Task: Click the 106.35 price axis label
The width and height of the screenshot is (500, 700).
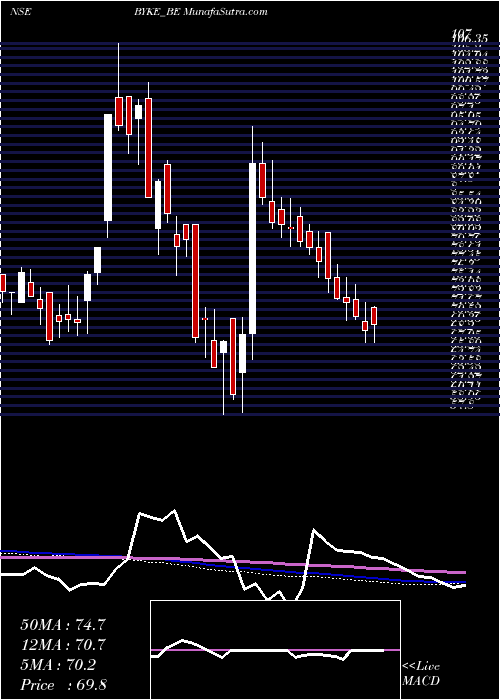Action: [x=471, y=38]
